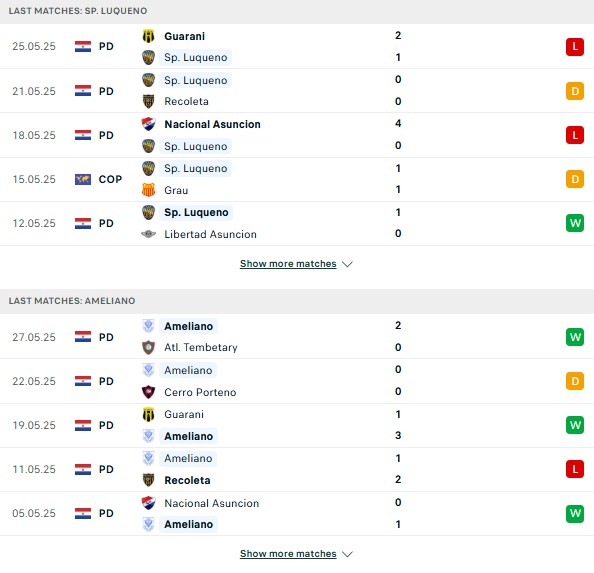Click the Guarani crest in the 25.05.25 match
Viewport: 594px width, 573px height.
point(148,36)
